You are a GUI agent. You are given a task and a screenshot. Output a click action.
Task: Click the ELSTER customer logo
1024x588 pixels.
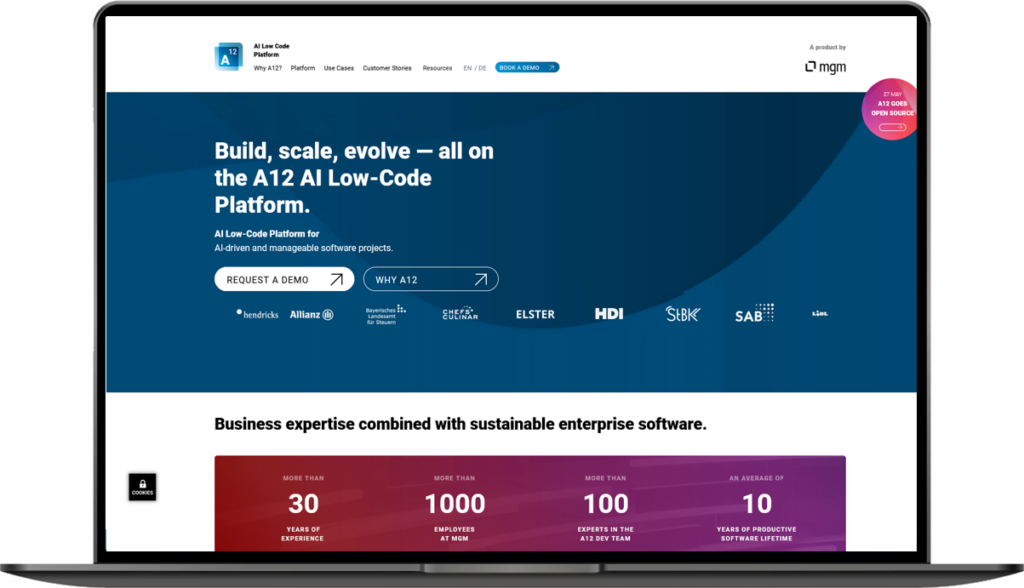tap(535, 314)
